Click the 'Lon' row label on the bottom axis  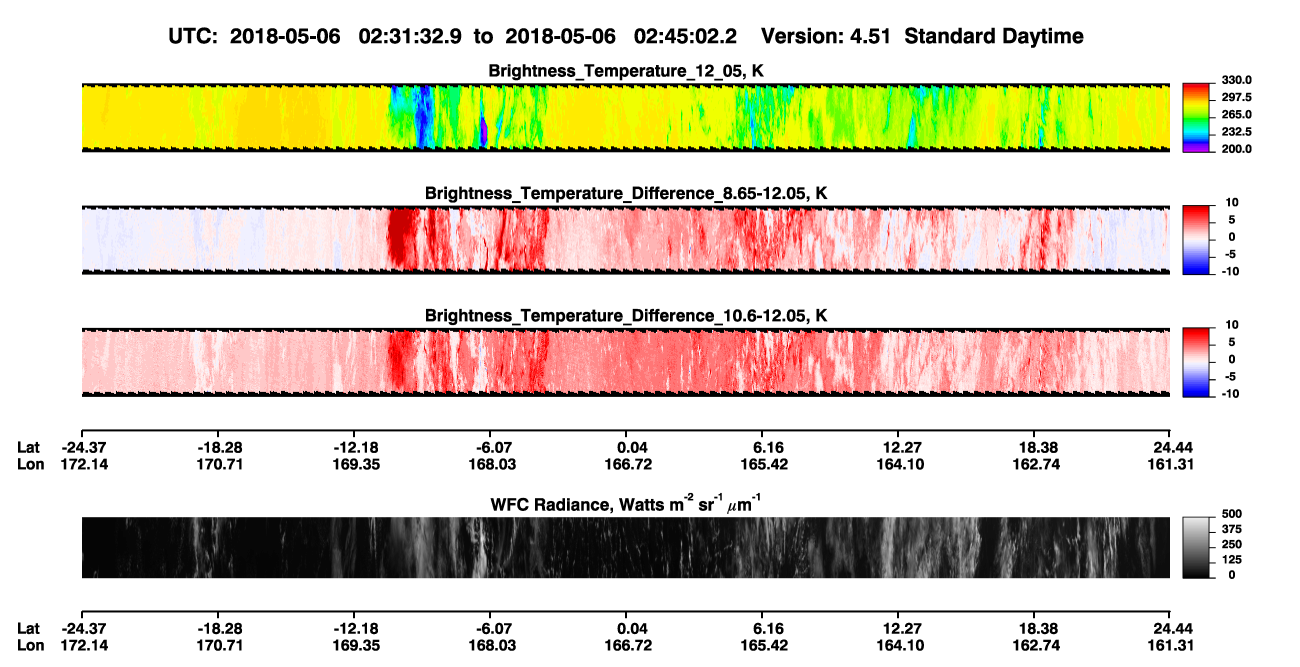[30, 646]
